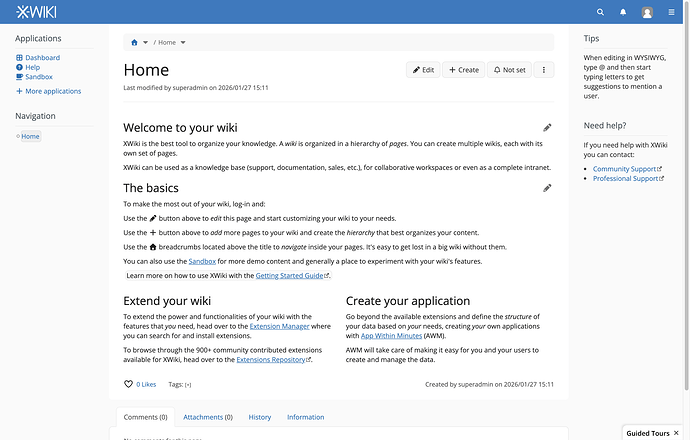Switch to the Attachments tab

[208, 417]
